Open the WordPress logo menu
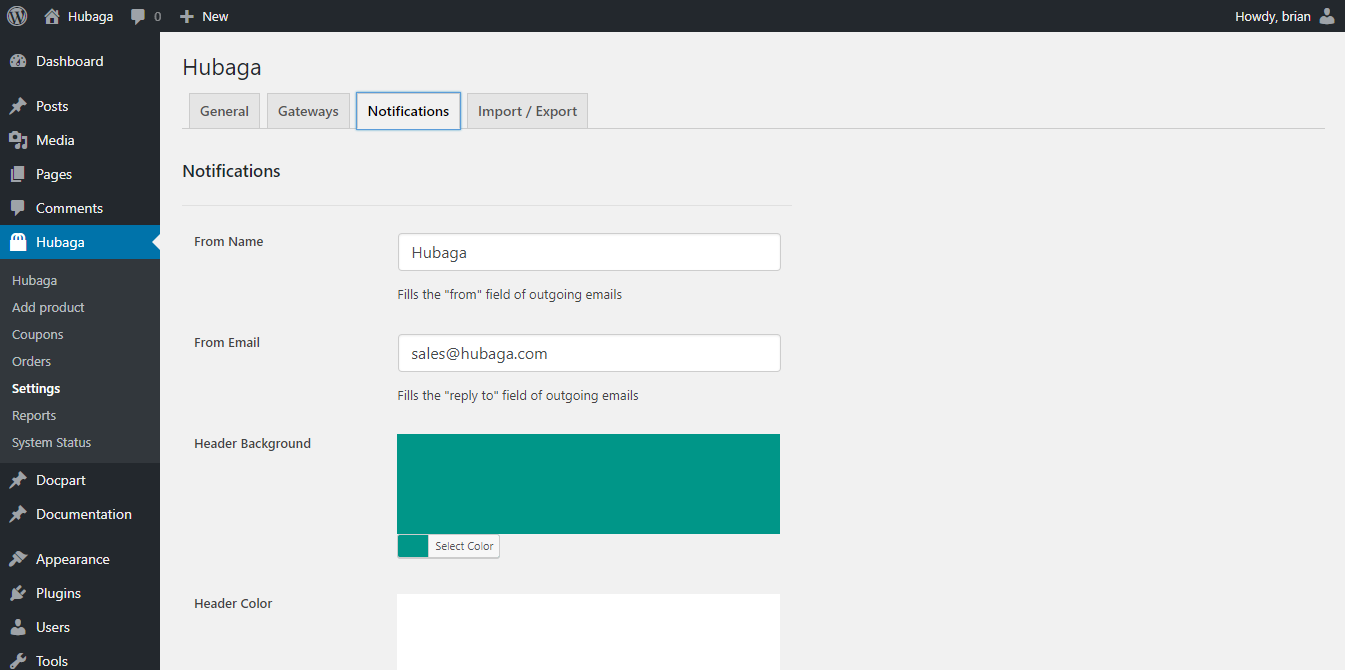The image size is (1345, 670). [17, 16]
